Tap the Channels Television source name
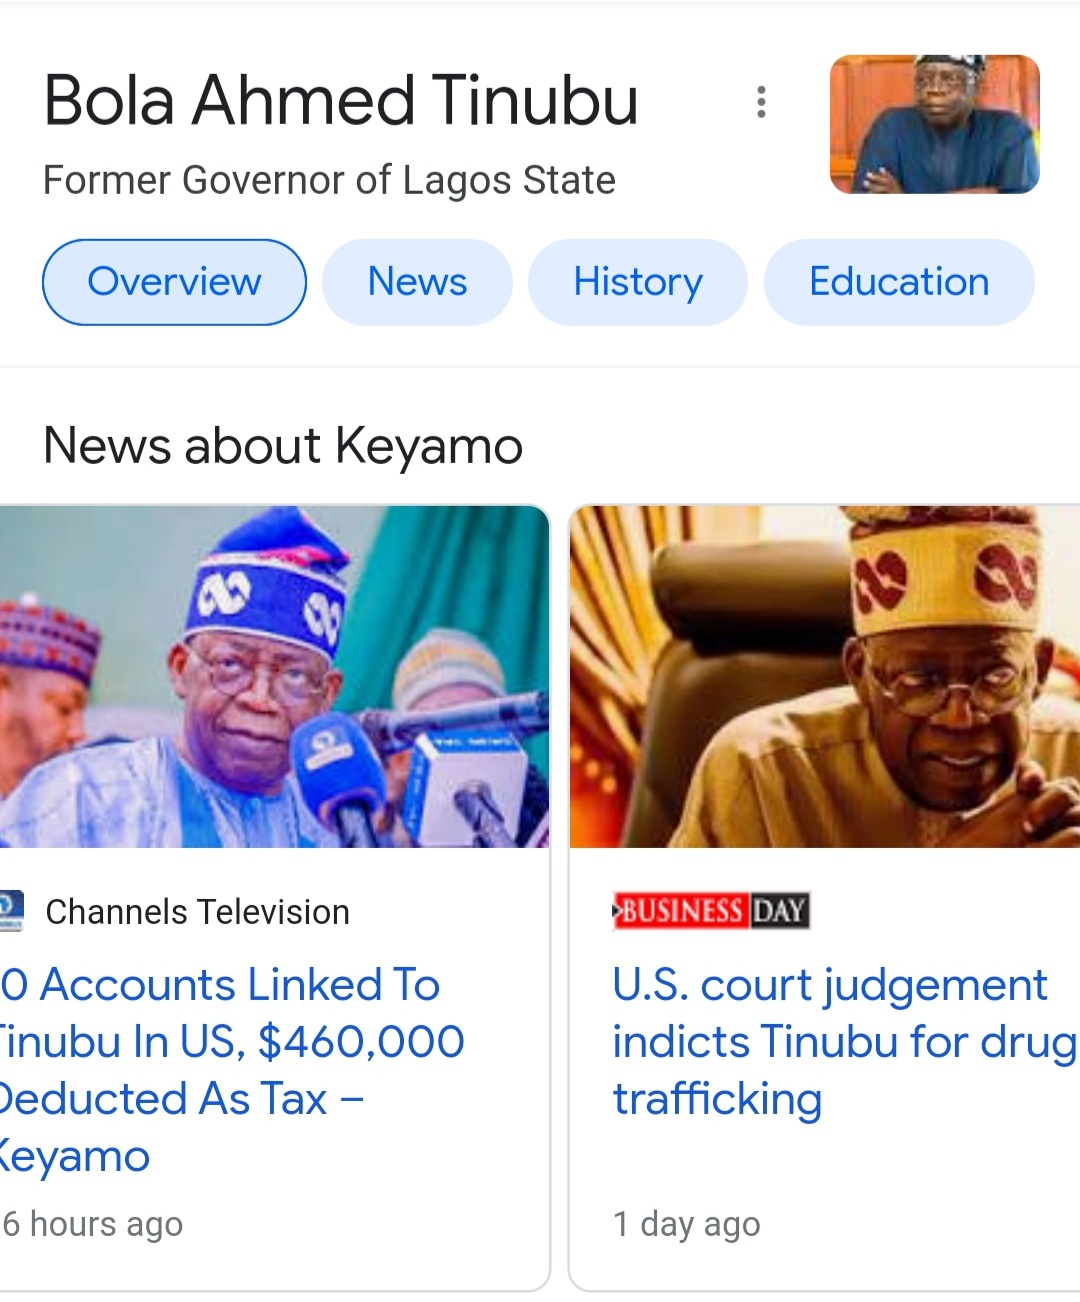 (x=197, y=912)
